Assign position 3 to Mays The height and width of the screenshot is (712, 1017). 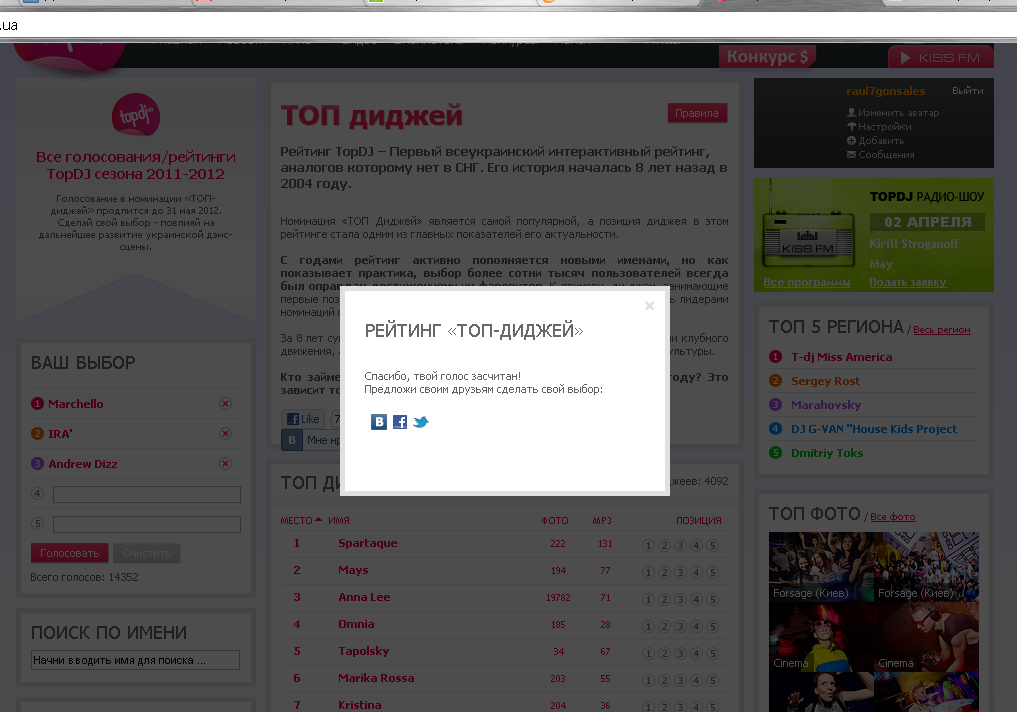[x=680, y=572]
